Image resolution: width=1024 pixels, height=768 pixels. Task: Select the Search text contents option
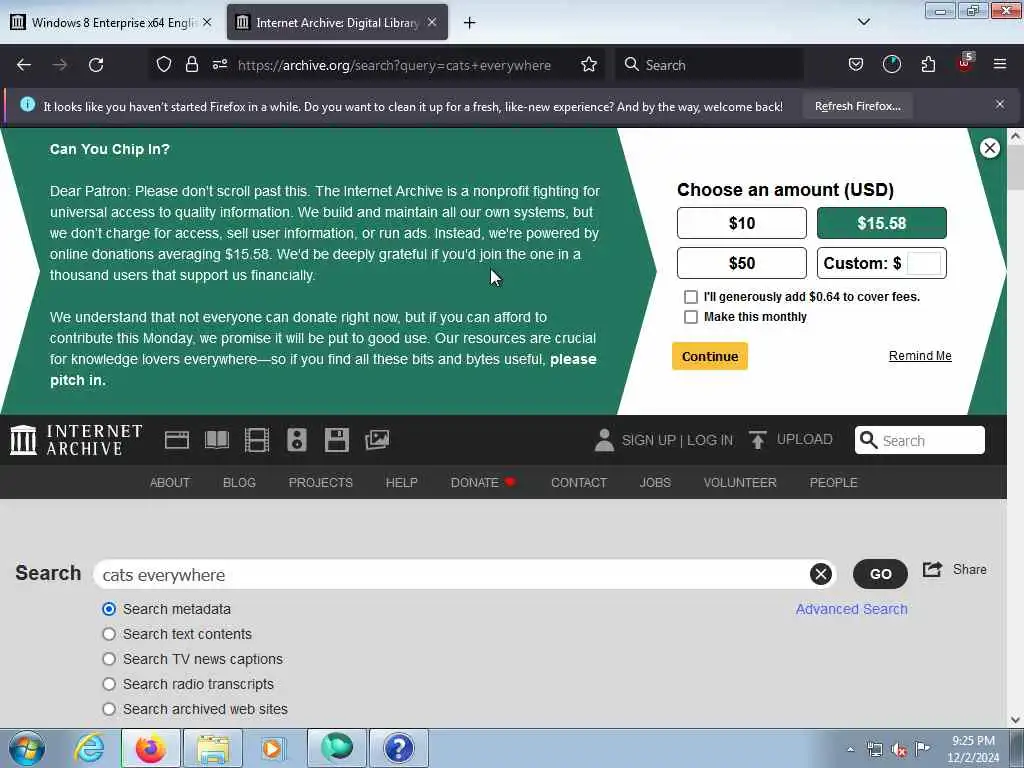pos(109,634)
